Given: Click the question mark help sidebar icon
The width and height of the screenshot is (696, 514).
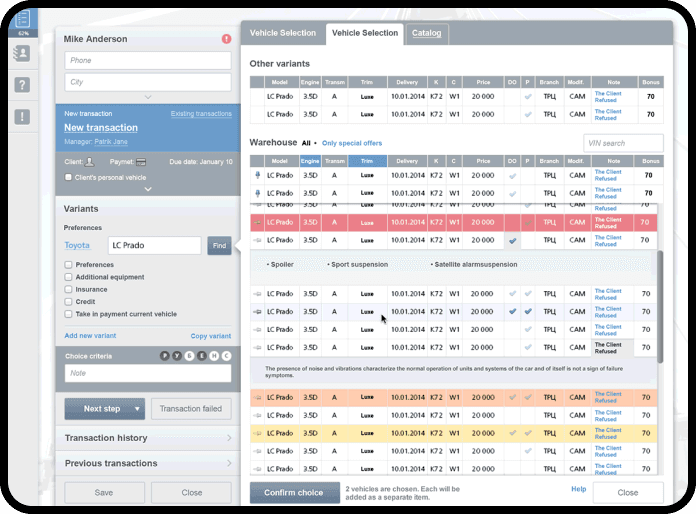Looking at the screenshot, I should point(22,84).
